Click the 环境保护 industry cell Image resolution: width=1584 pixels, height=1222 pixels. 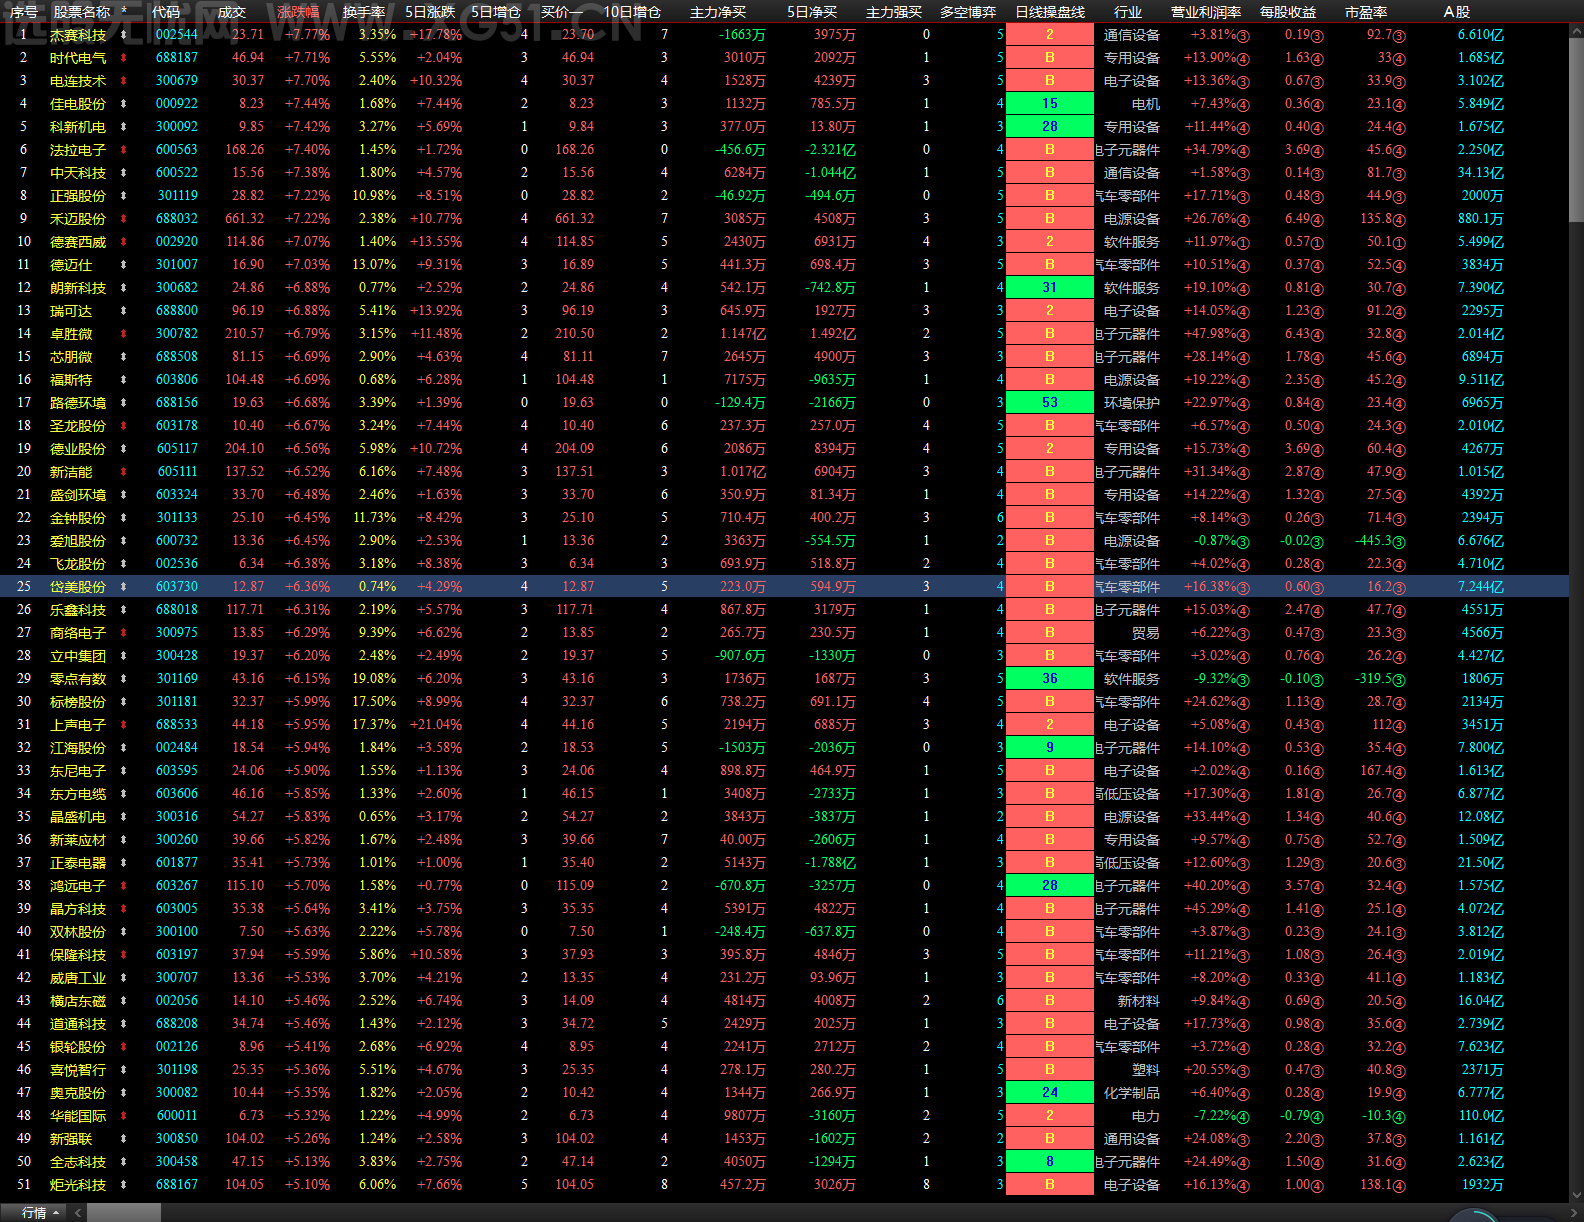(x=1132, y=403)
